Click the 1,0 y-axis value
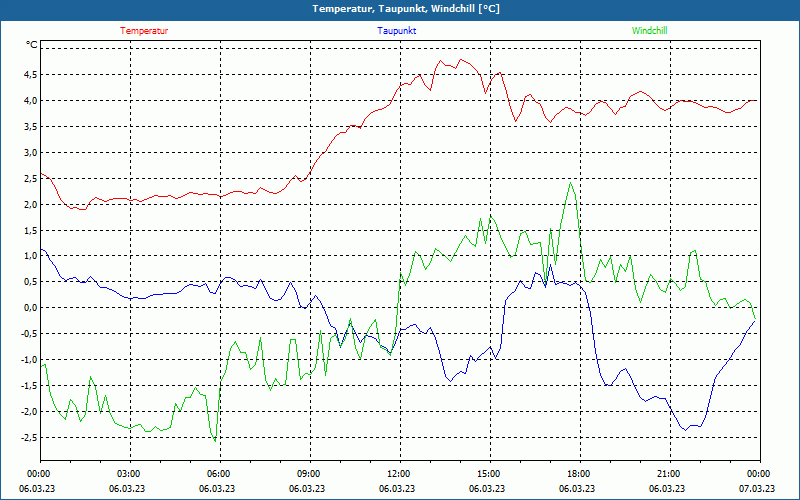 [x=30, y=256]
